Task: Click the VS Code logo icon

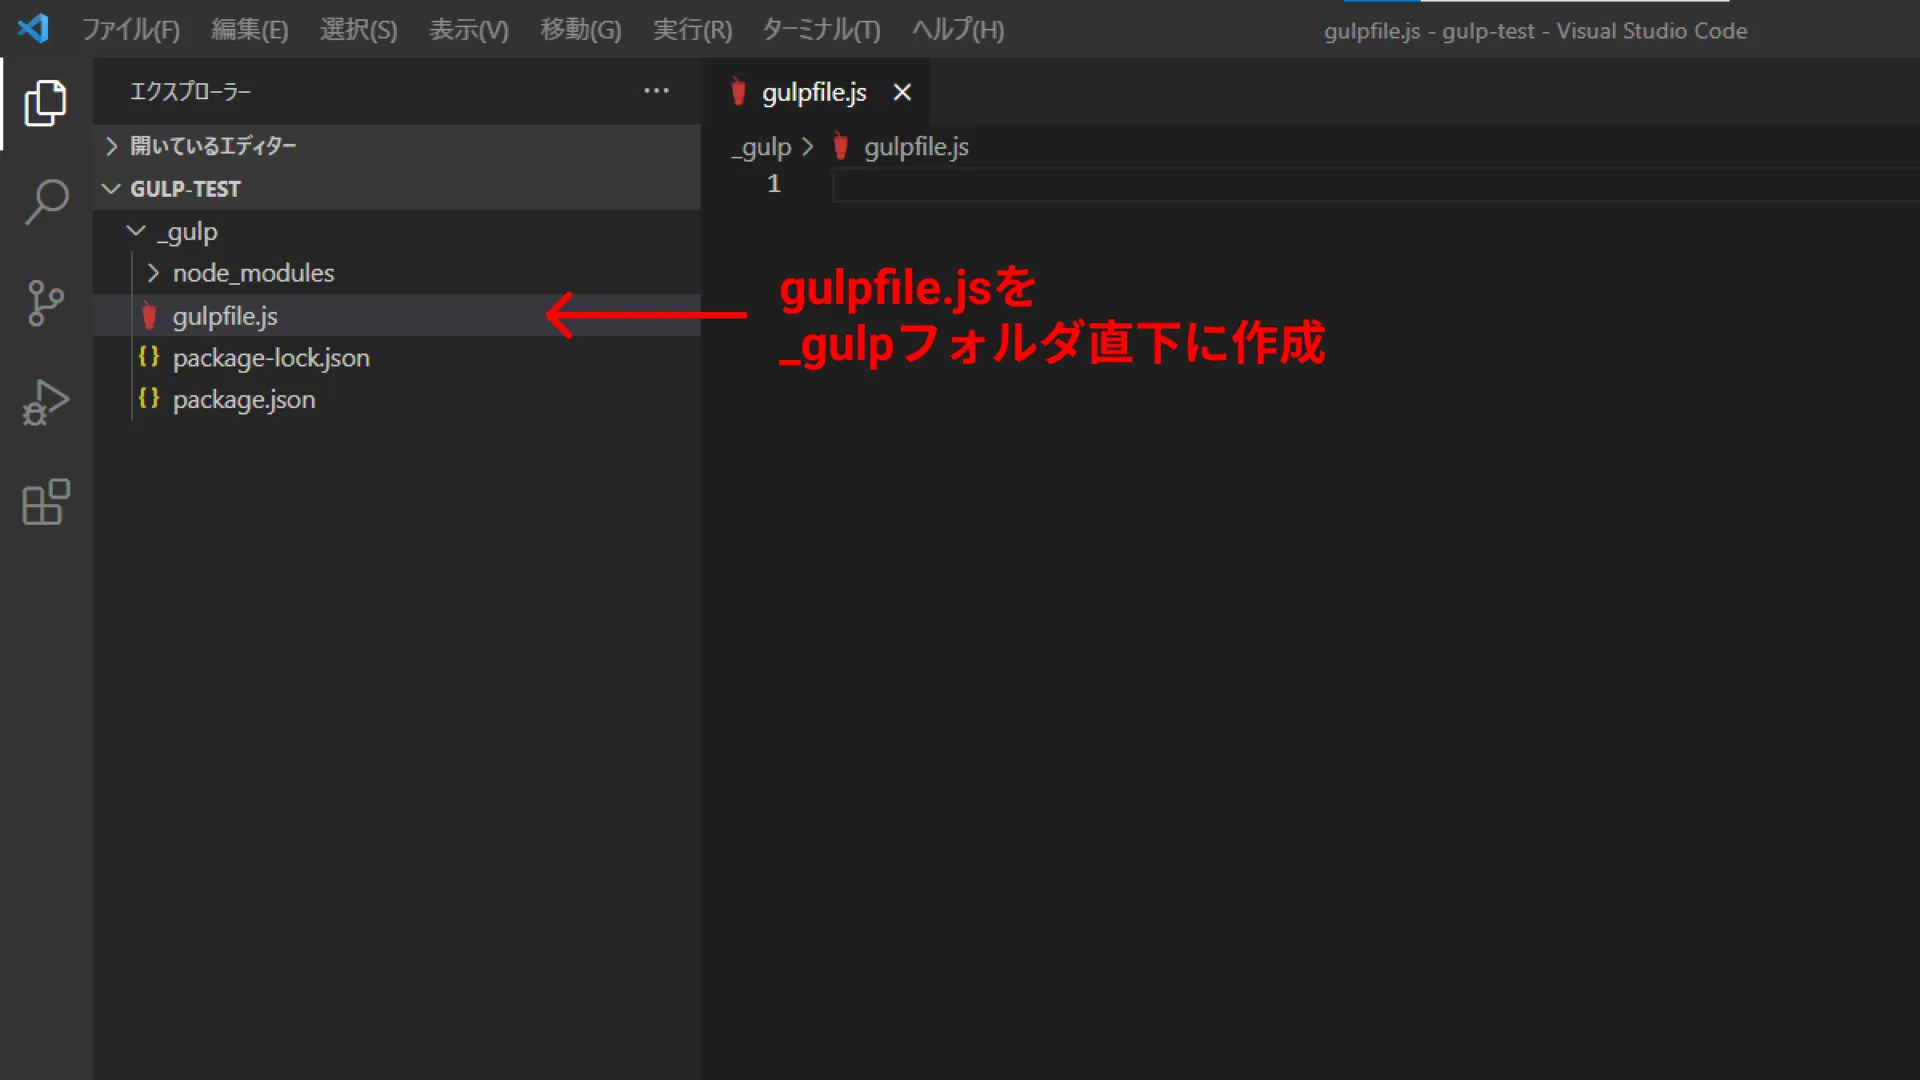Action: [33, 29]
